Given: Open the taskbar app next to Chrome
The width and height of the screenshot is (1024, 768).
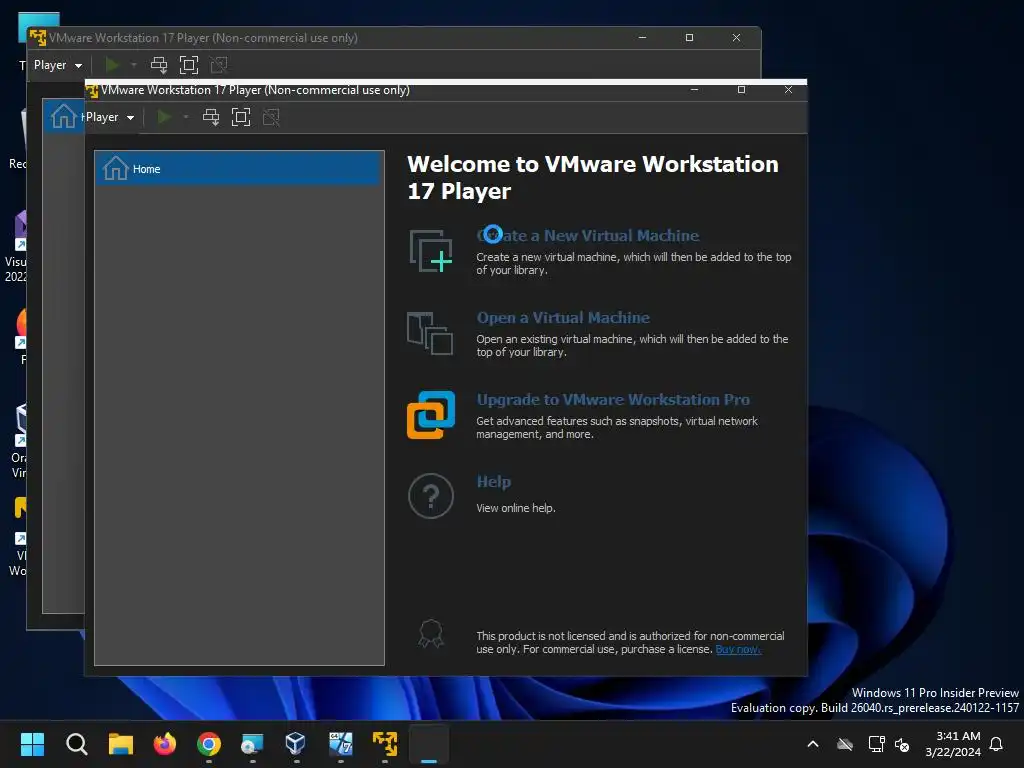Looking at the screenshot, I should coord(252,744).
